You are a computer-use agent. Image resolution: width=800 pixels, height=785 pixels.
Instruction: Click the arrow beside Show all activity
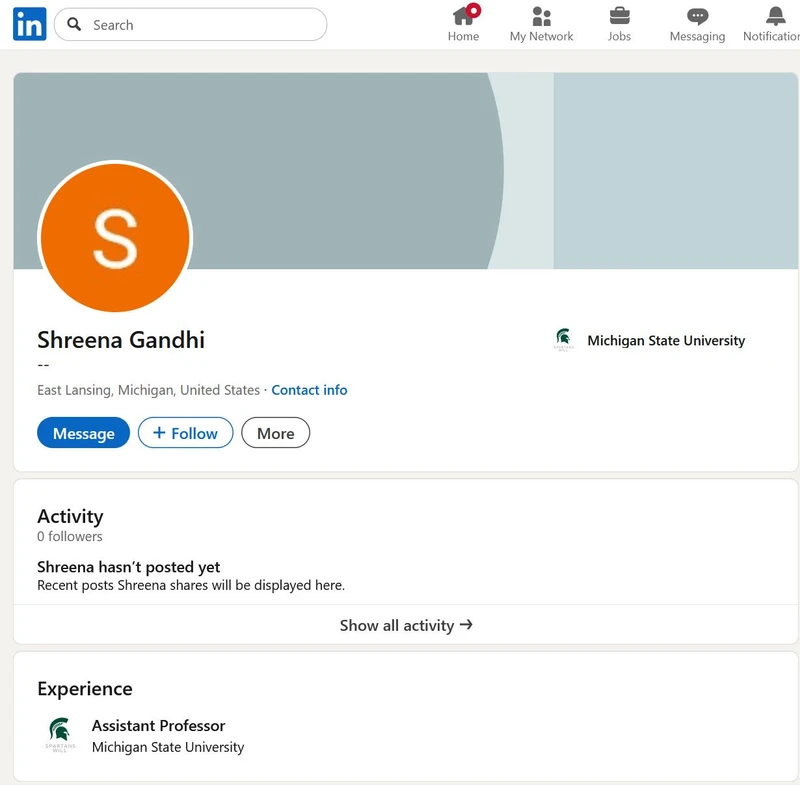click(466, 625)
